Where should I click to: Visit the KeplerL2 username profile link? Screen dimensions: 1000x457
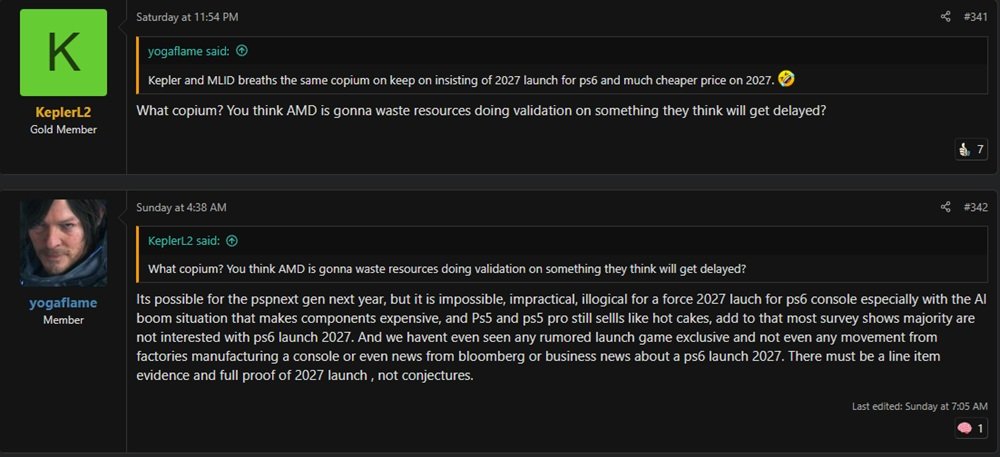click(63, 113)
